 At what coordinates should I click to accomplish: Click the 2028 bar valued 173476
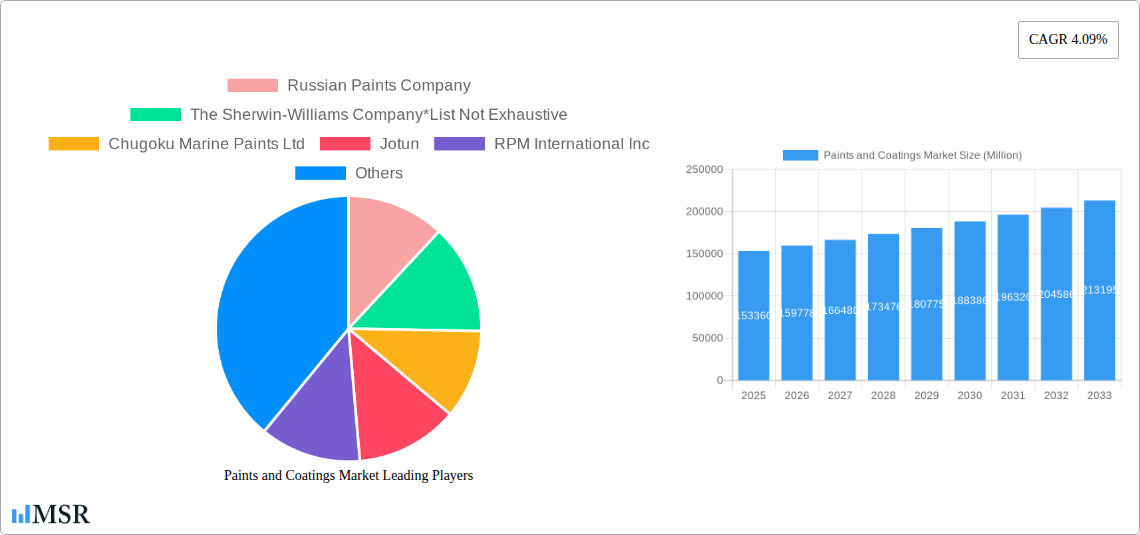pyautogui.click(x=883, y=307)
